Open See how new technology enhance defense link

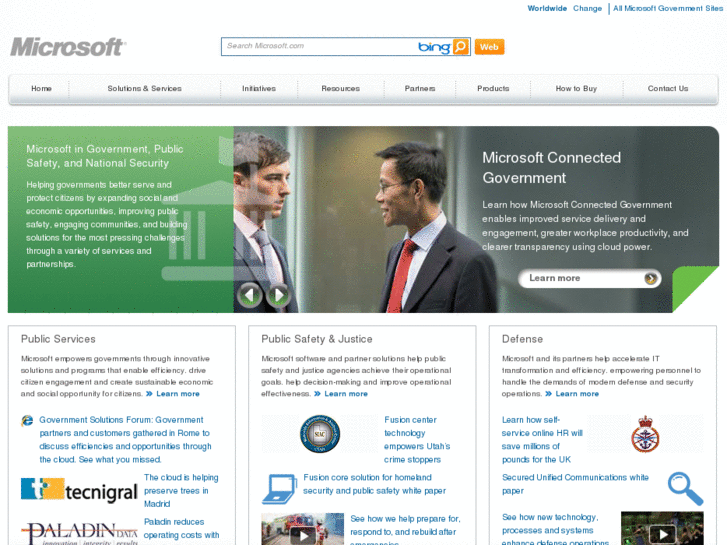pos(555,529)
